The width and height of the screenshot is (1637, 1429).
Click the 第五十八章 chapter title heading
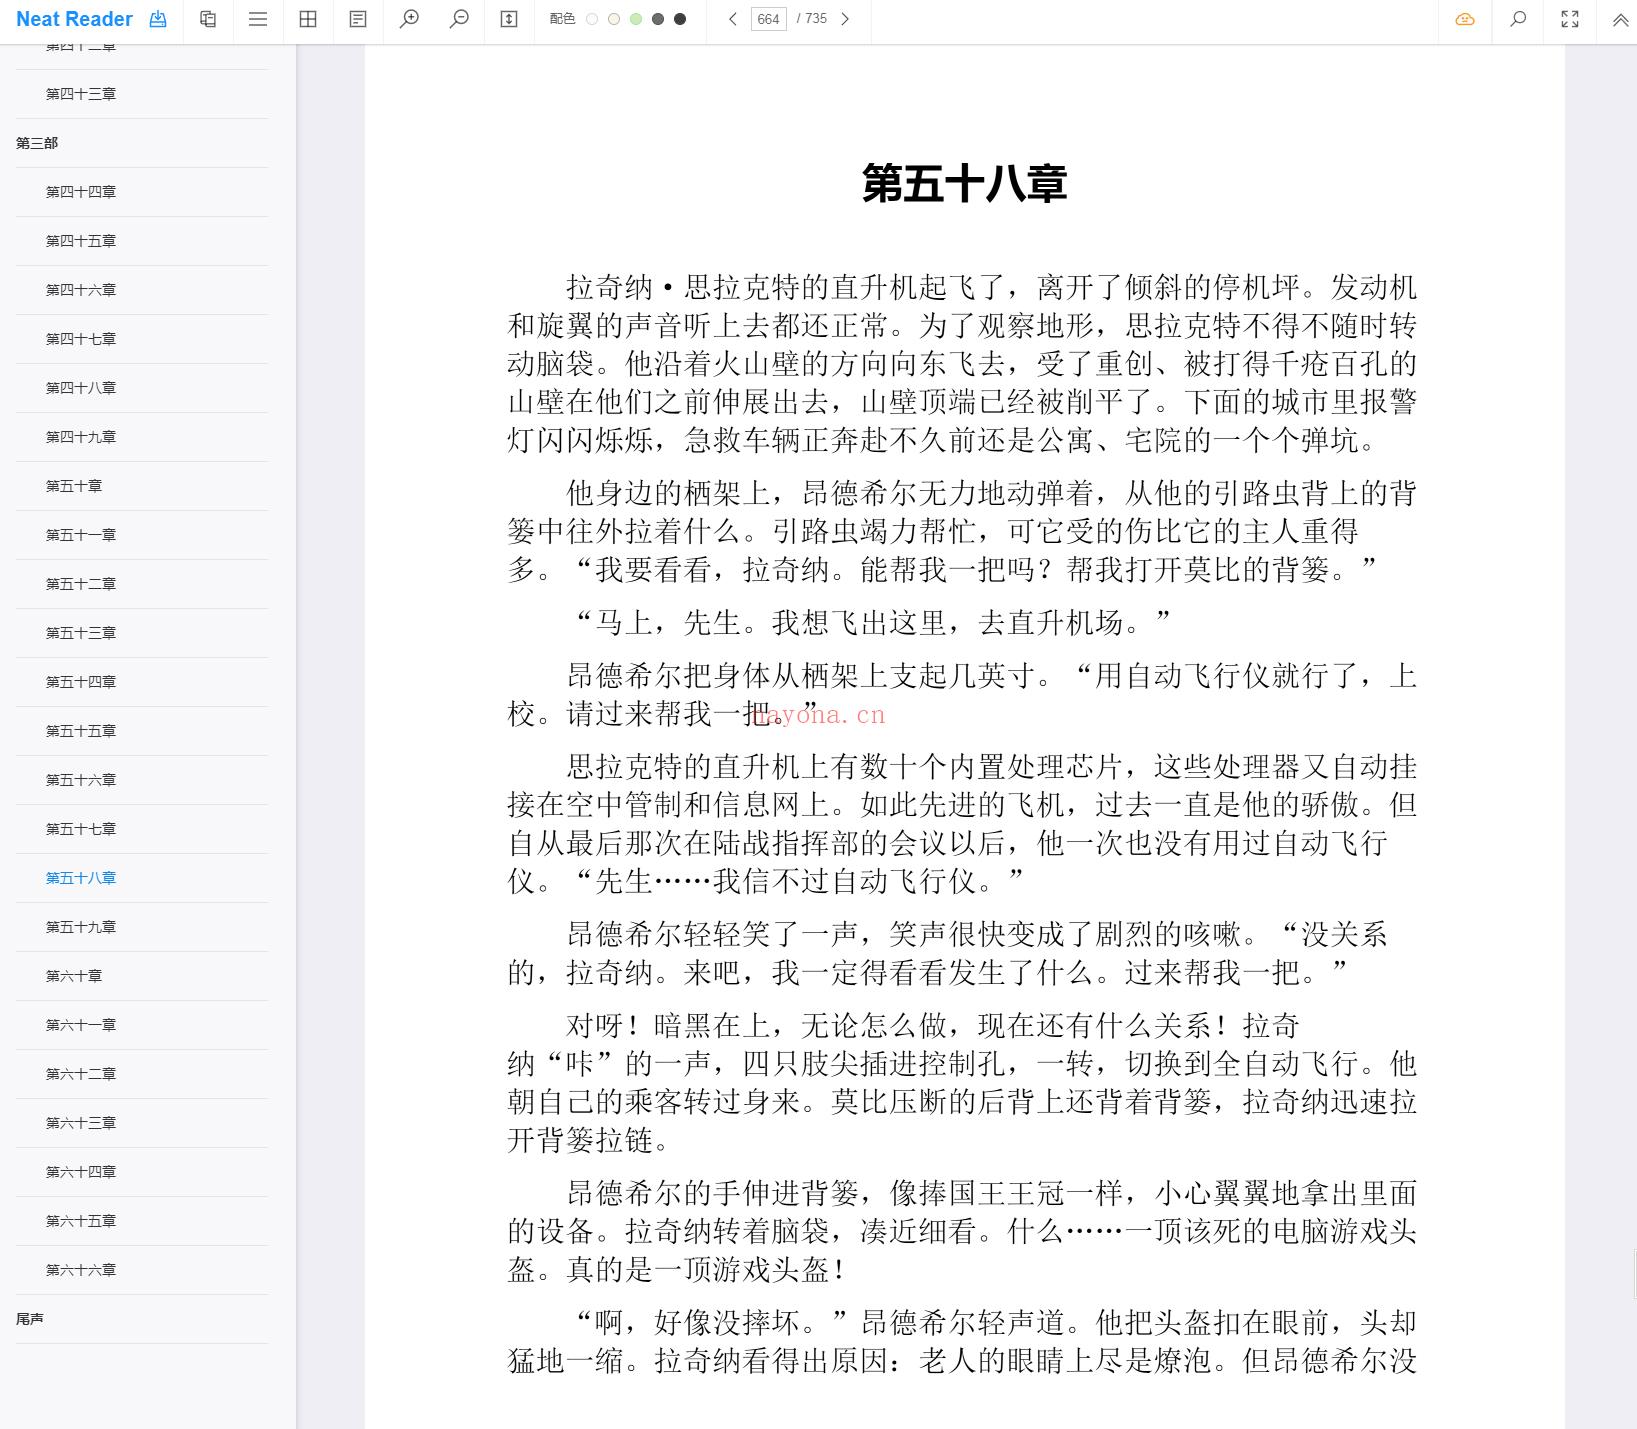[965, 184]
